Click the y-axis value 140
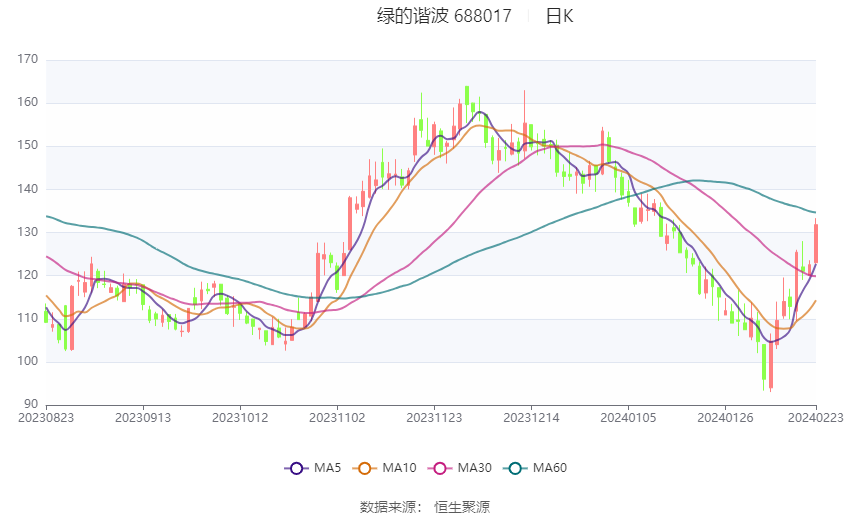Image resolution: width=850 pixels, height=517 pixels. pos(28,189)
